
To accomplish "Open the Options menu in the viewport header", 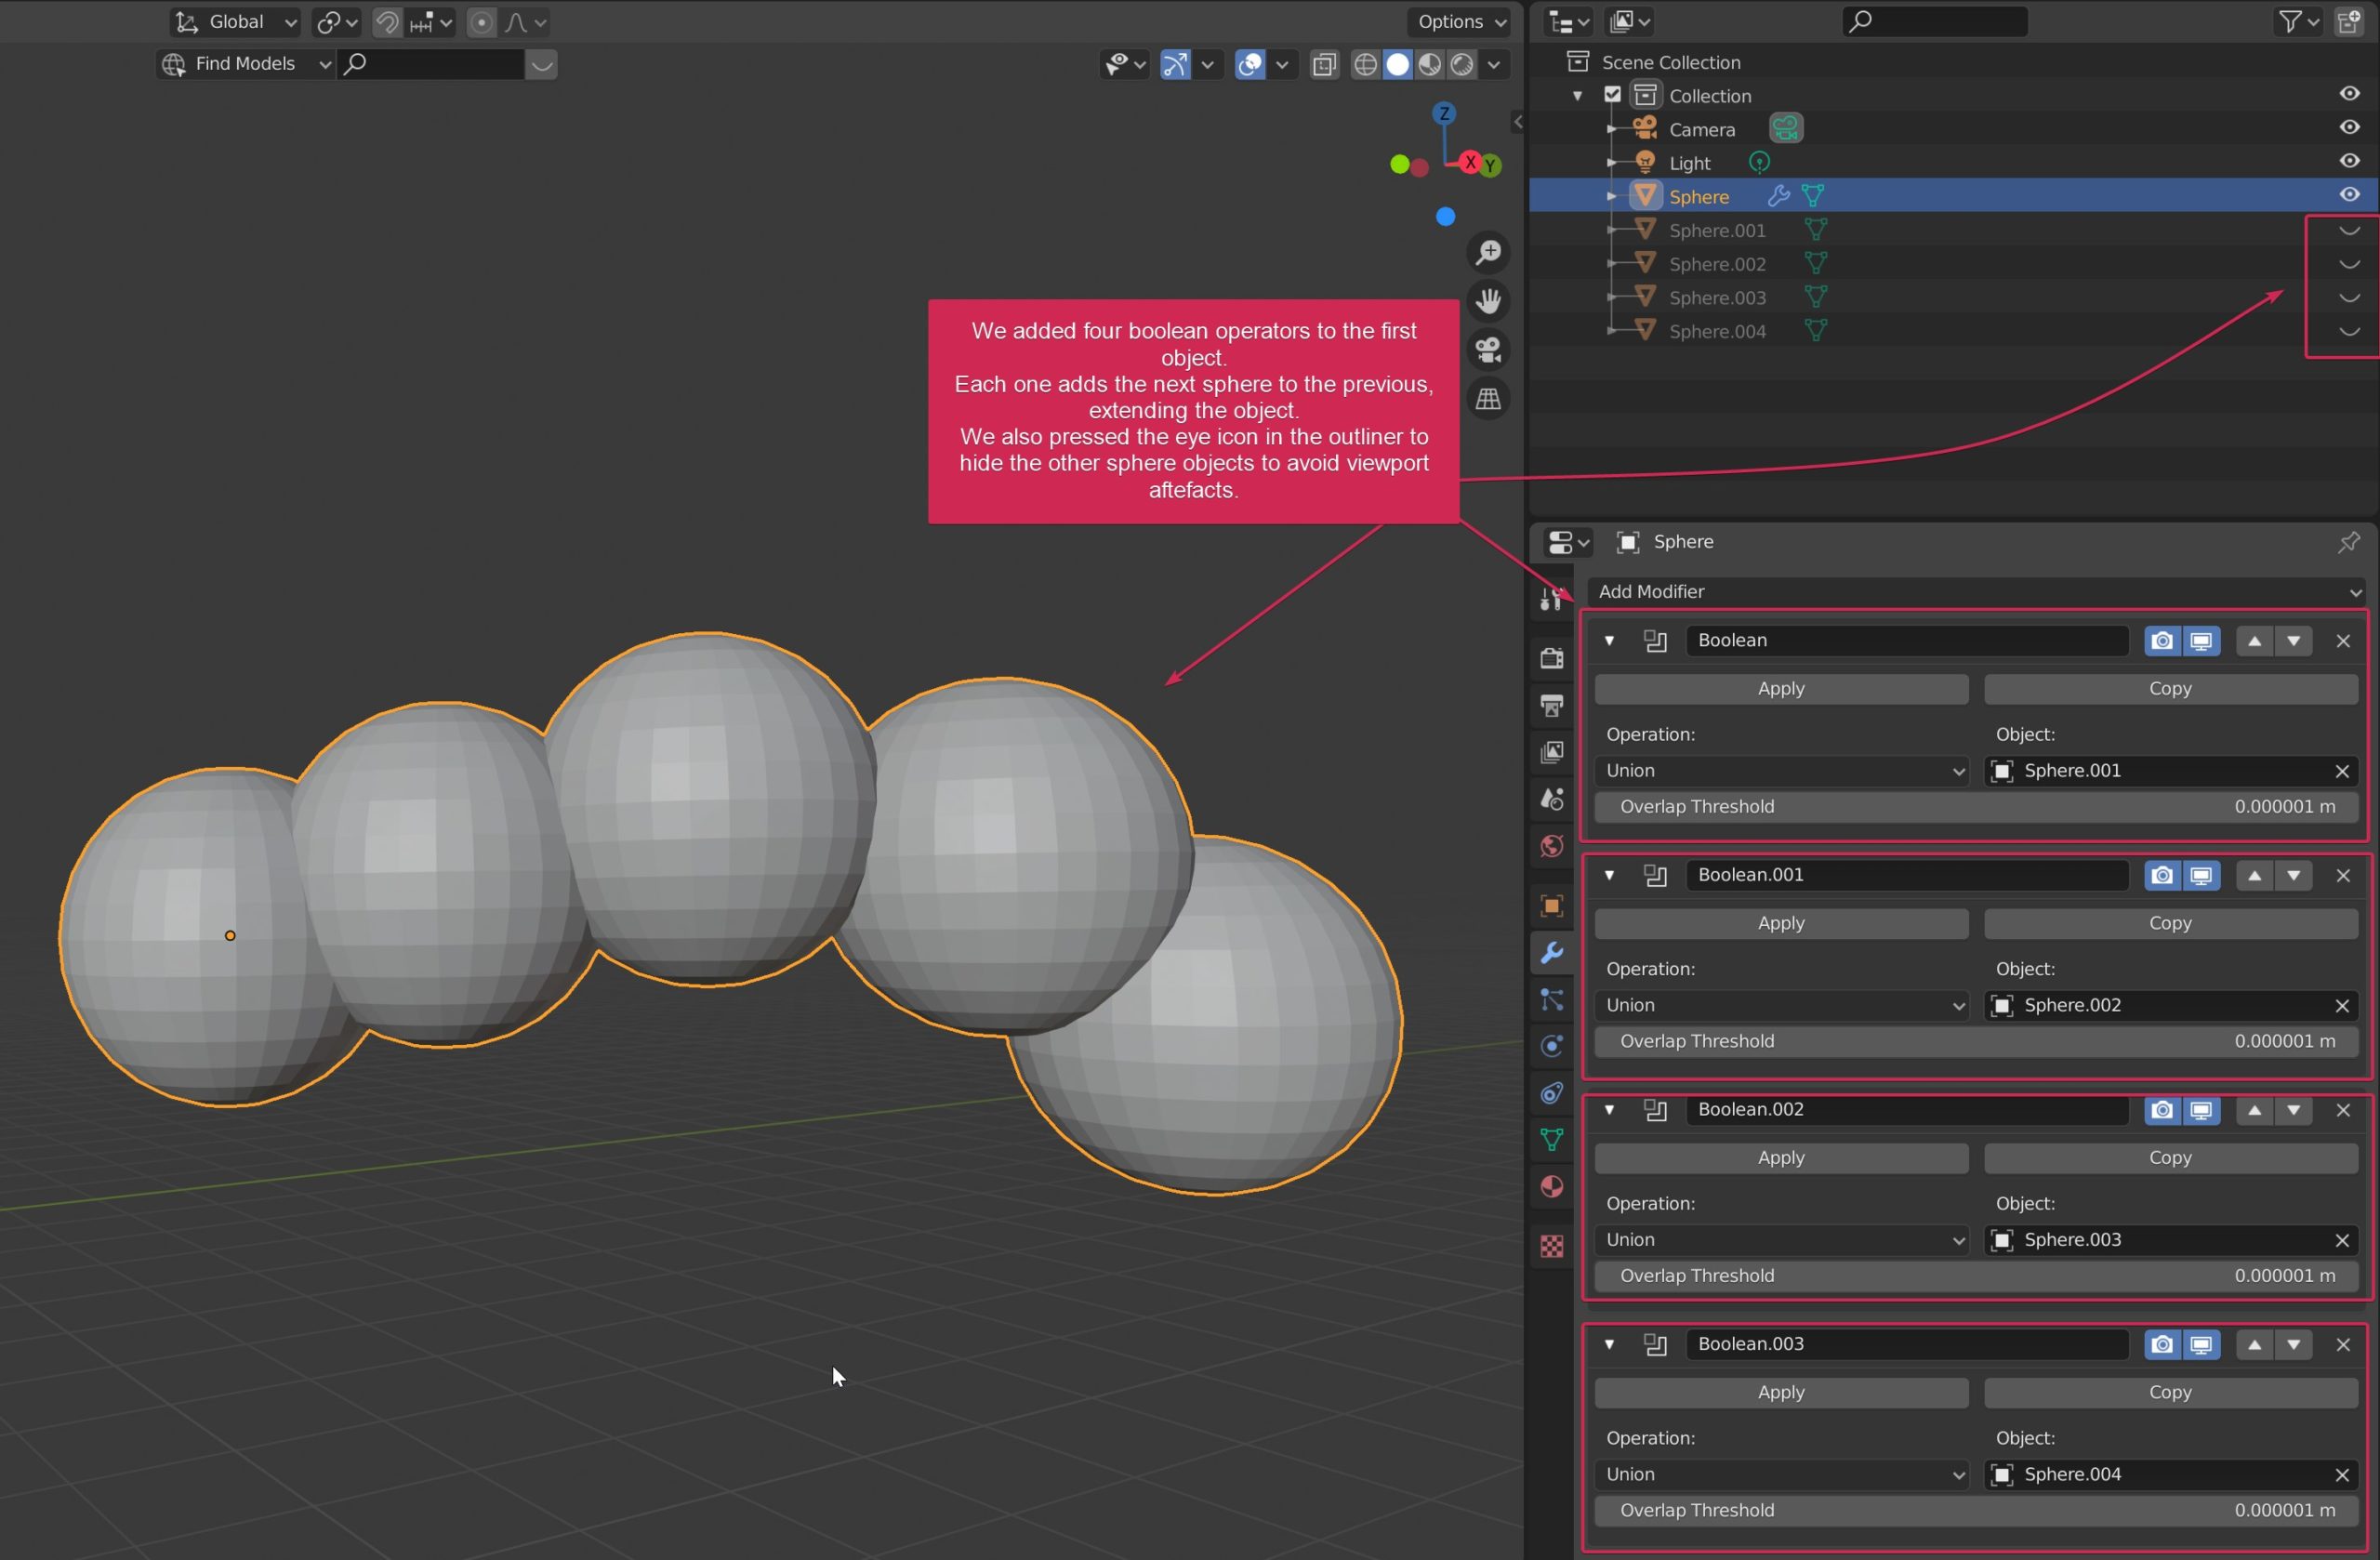I will (x=1457, y=21).
